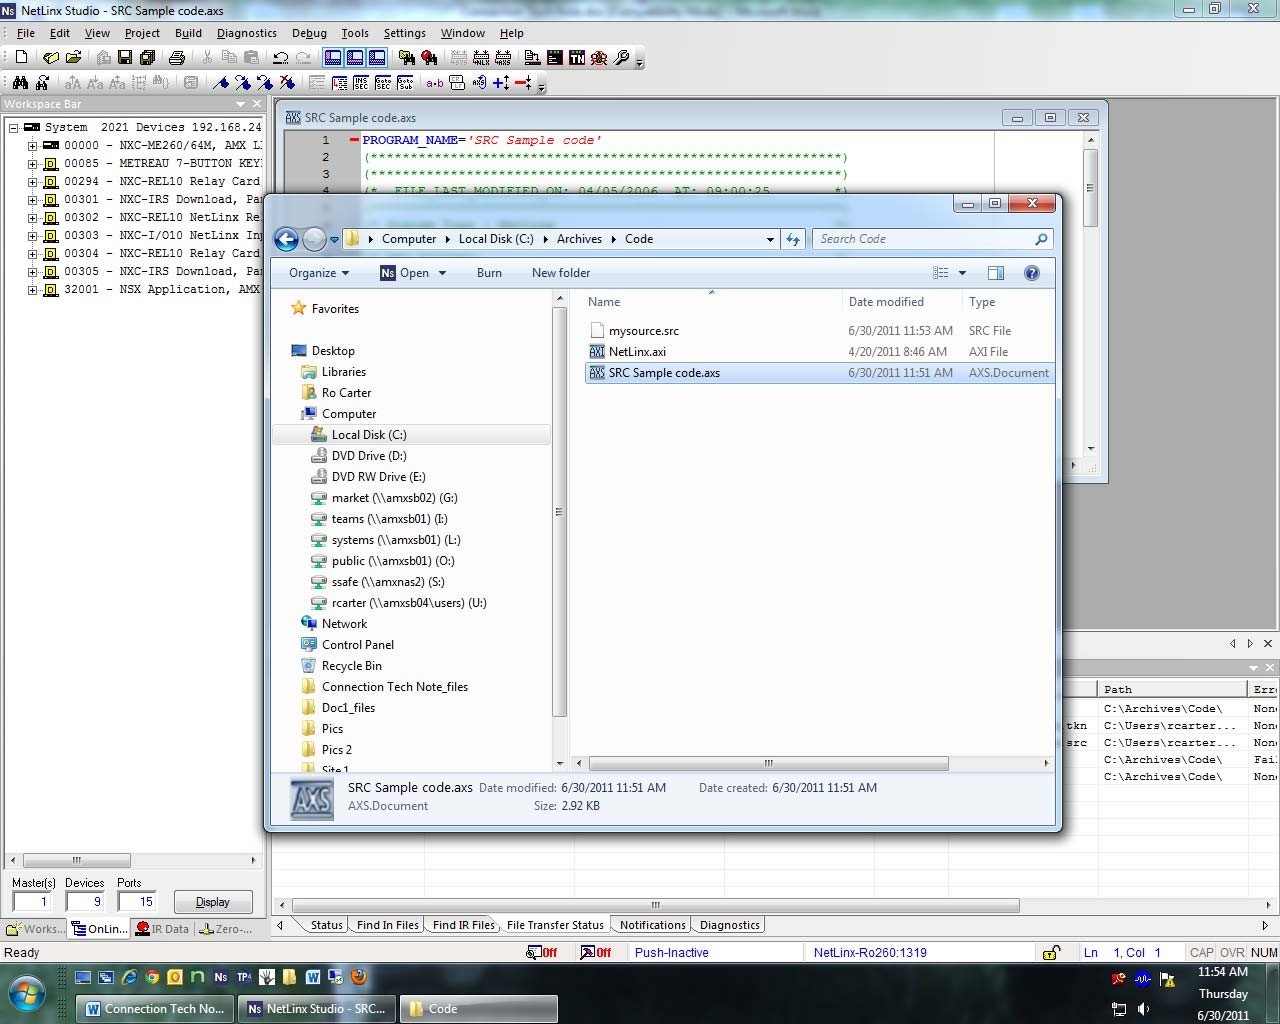Collapse the System 2021 Devices tree root
The image size is (1280, 1024).
pyautogui.click(x=14, y=128)
